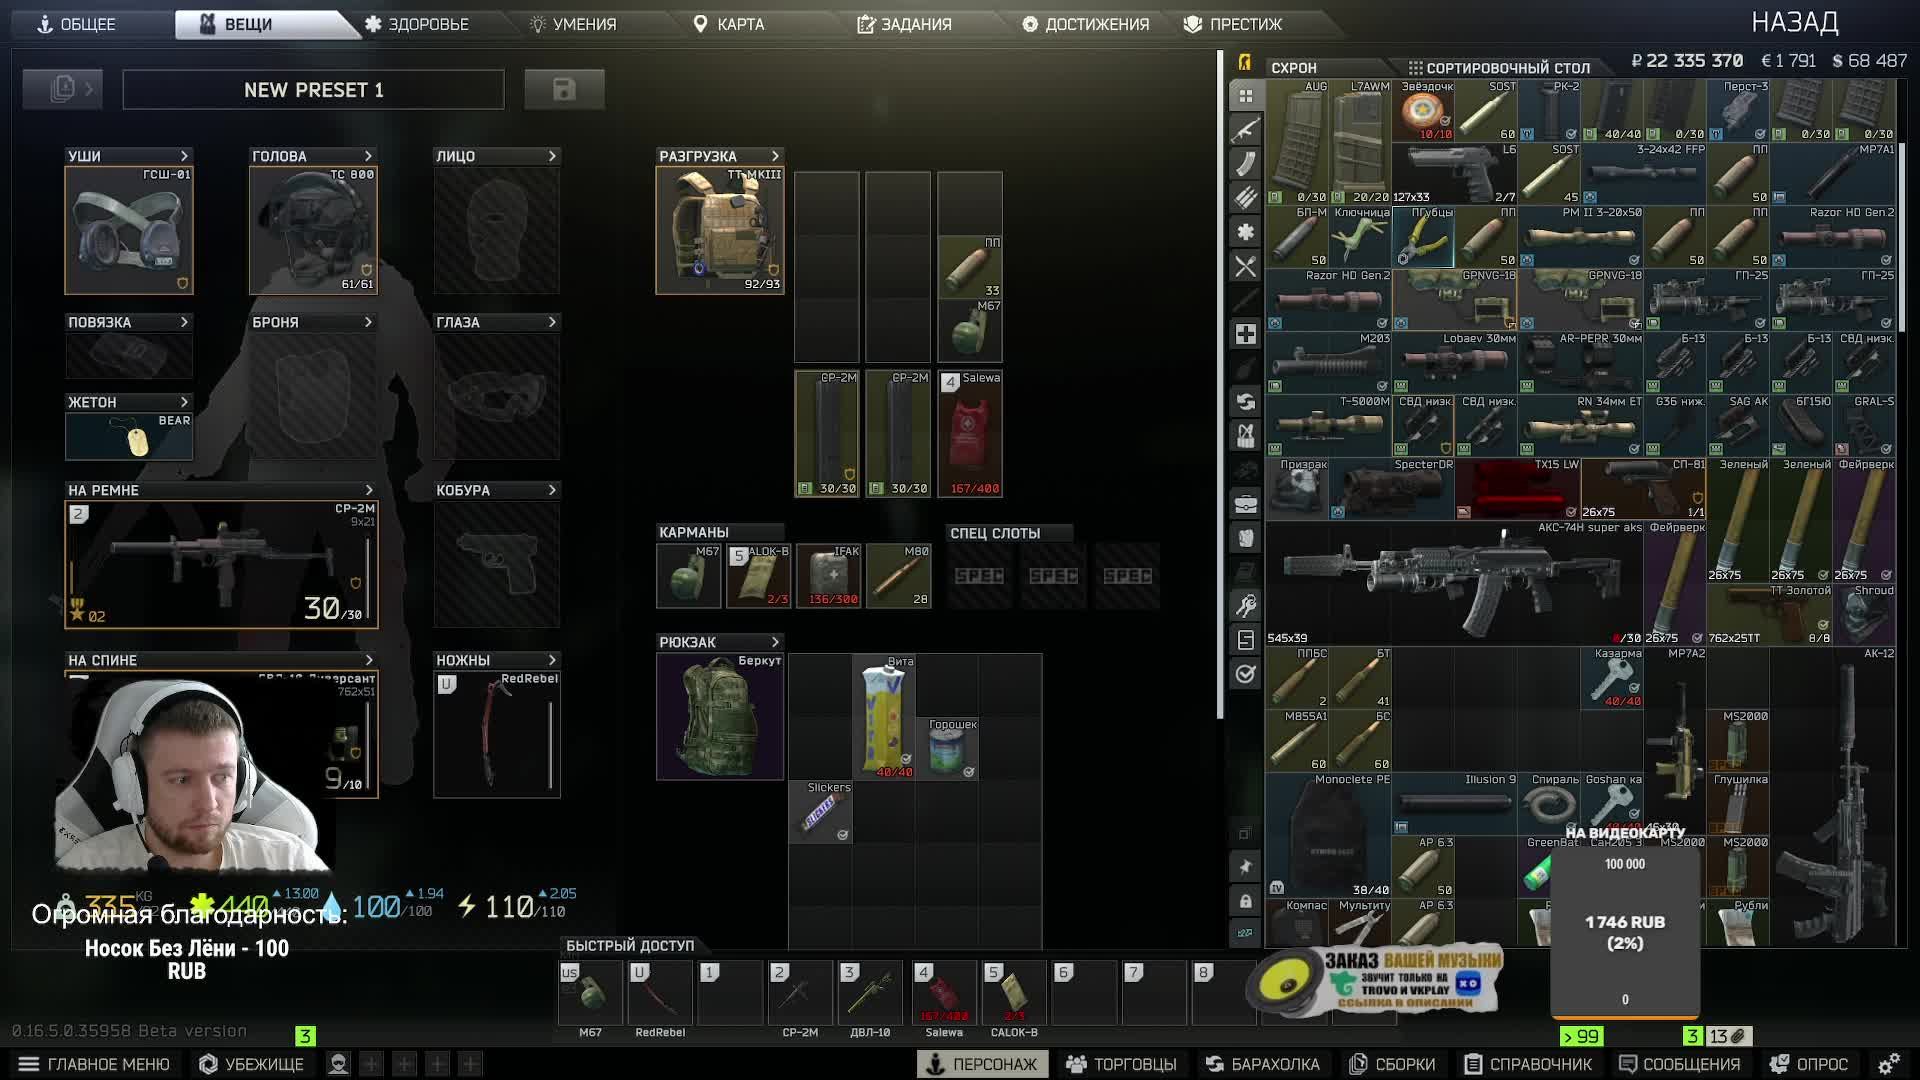Expand the ГОЛОВА slot arrow
1920x1080 pixels.
[368, 156]
